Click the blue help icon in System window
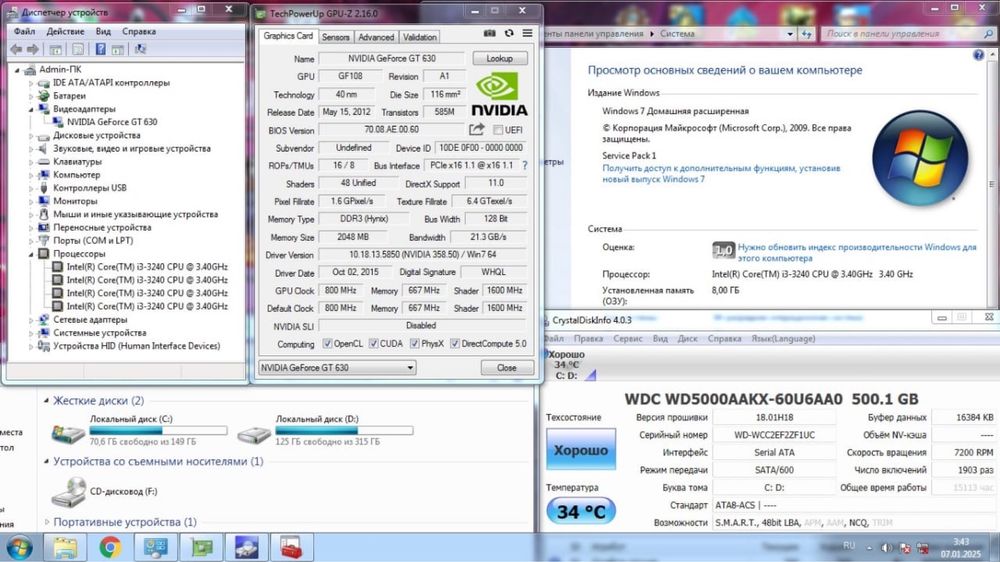 (x=978, y=55)
